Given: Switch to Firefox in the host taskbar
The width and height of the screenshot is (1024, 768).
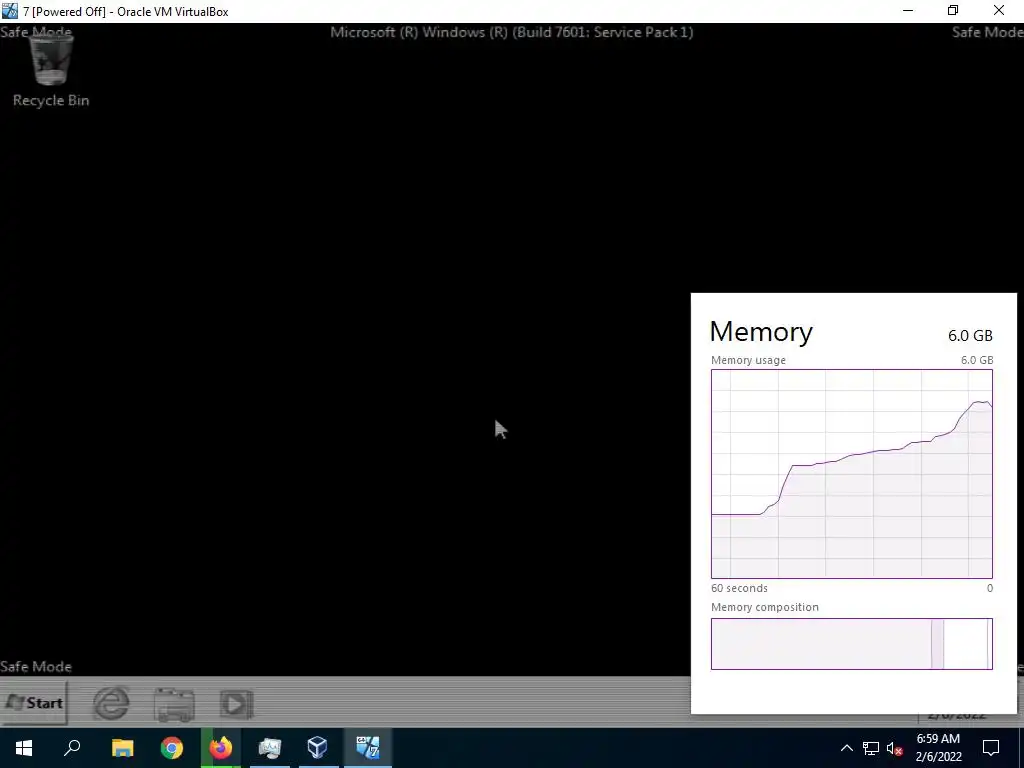Looking at the screenshot, I should tap(221, 748).
